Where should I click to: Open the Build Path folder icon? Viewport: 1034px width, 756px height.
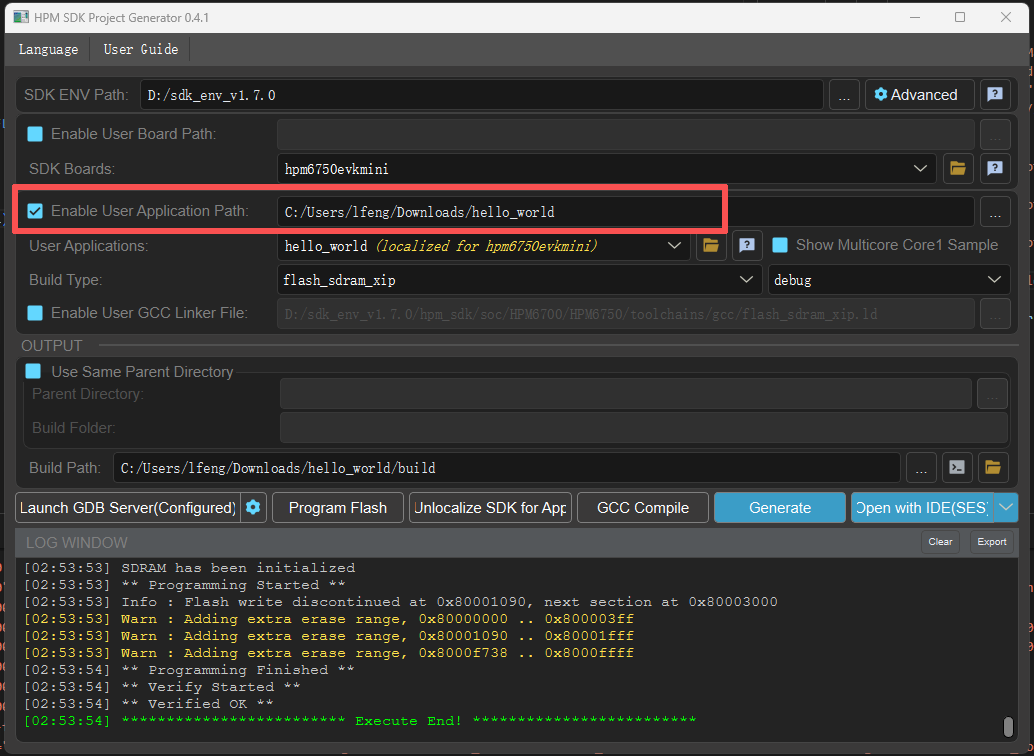pyautogui.click(x=992, y=468)
